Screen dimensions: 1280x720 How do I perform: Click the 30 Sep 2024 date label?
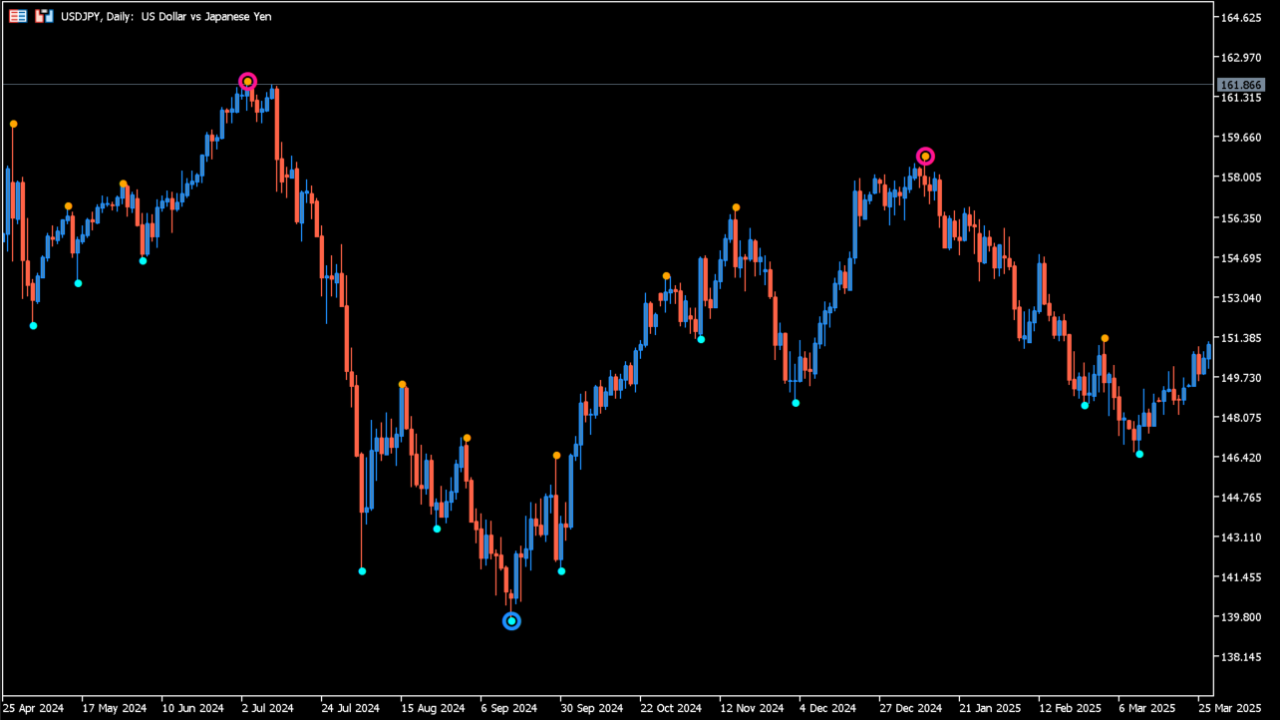(592, 708)
